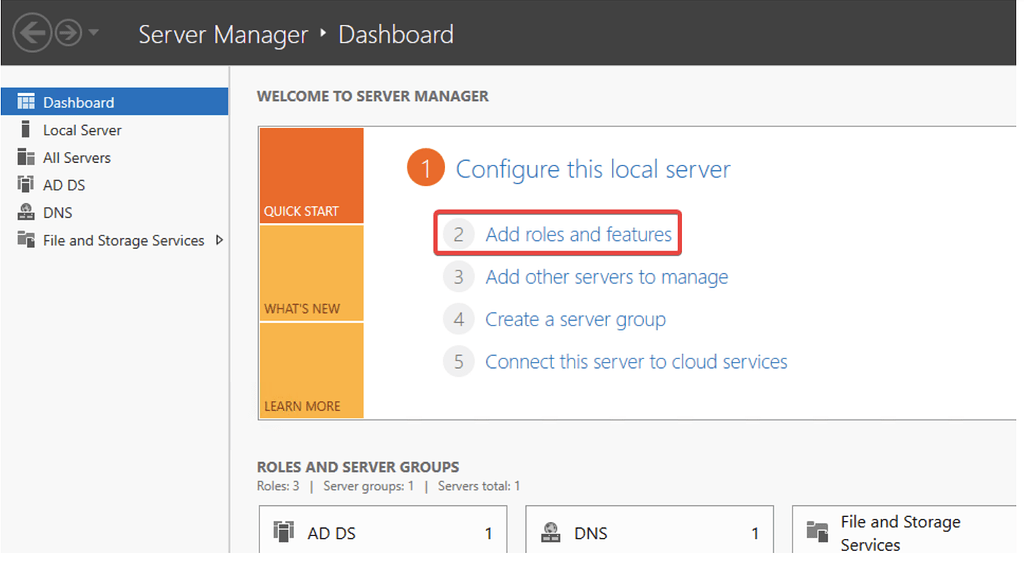
Task: Click the Add roles and features link
Action: click(x=578, y=234)
